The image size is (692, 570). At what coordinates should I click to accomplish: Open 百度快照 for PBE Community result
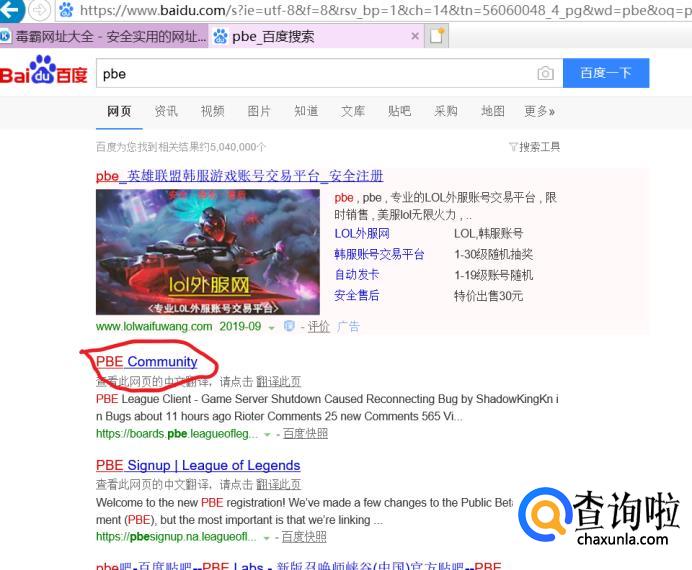click(305, 434)
